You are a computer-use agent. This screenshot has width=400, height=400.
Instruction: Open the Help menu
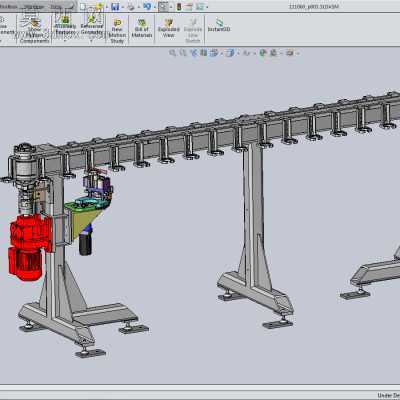(x=55, y=7)
